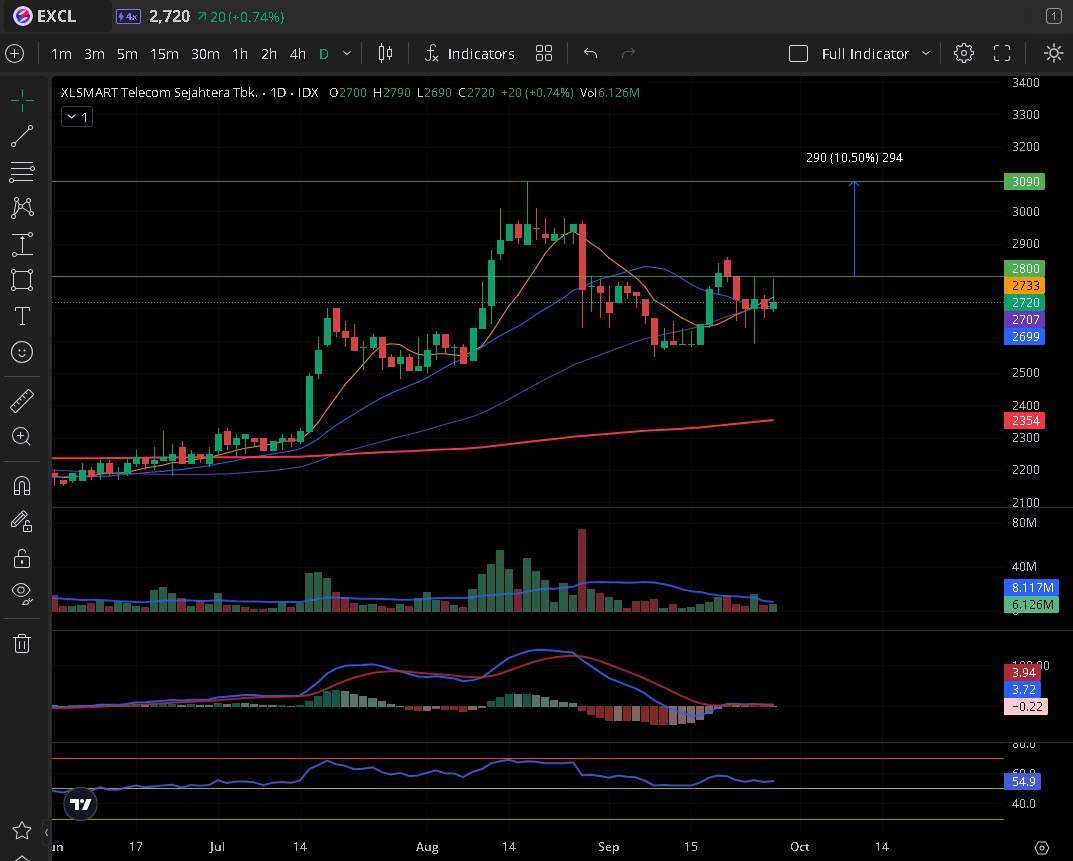This screenshot has height=861, width=1073.
Task: Open the Indicators dialog
Action: (469, 53)
